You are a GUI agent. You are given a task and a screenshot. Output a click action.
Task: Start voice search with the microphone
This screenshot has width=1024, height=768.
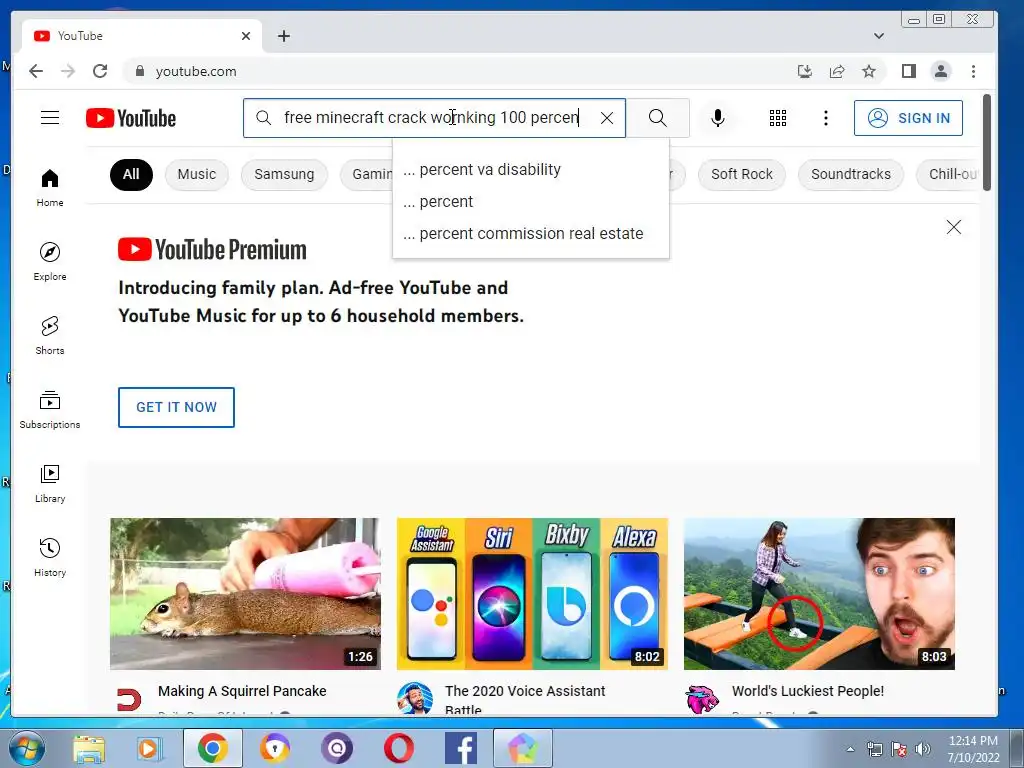717,118
